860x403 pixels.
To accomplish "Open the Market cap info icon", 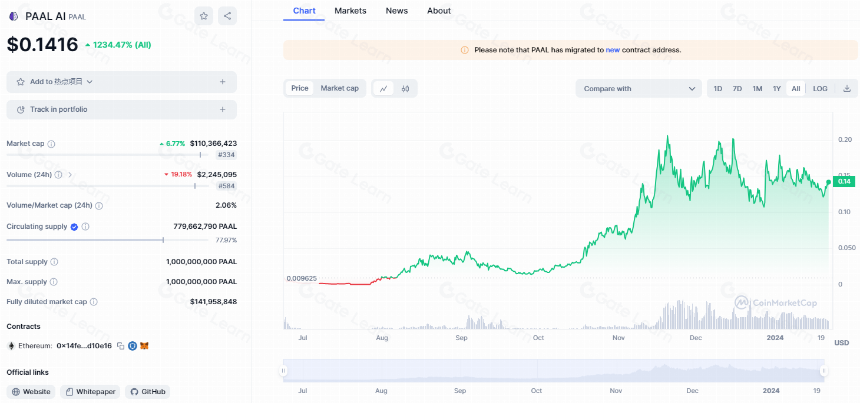I will [51, 144].
